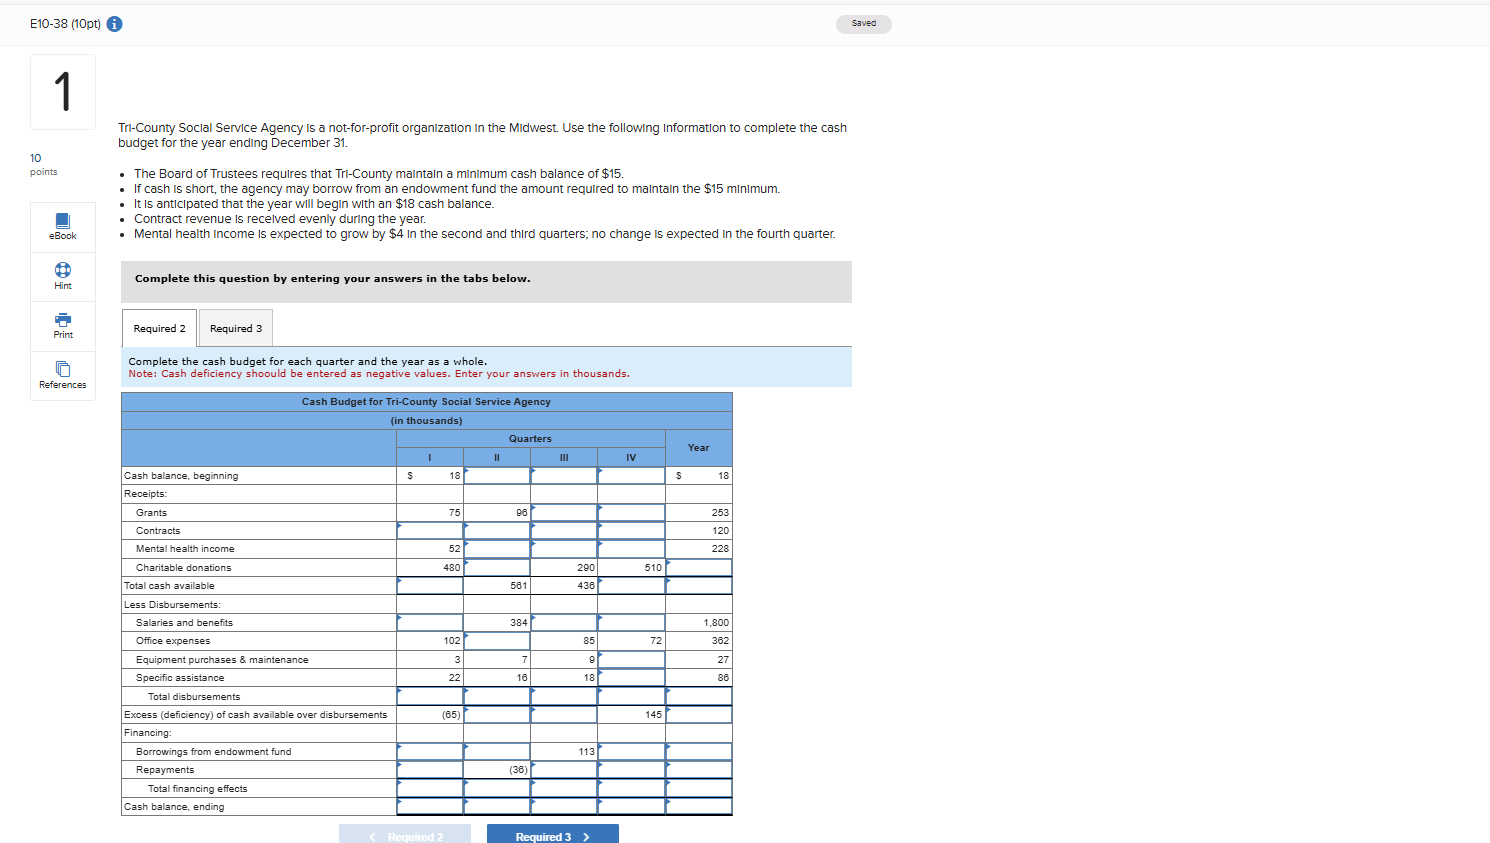
Task: Select Total disbursements Year cell
Action: pyautogui.click(x=699, y=697)
